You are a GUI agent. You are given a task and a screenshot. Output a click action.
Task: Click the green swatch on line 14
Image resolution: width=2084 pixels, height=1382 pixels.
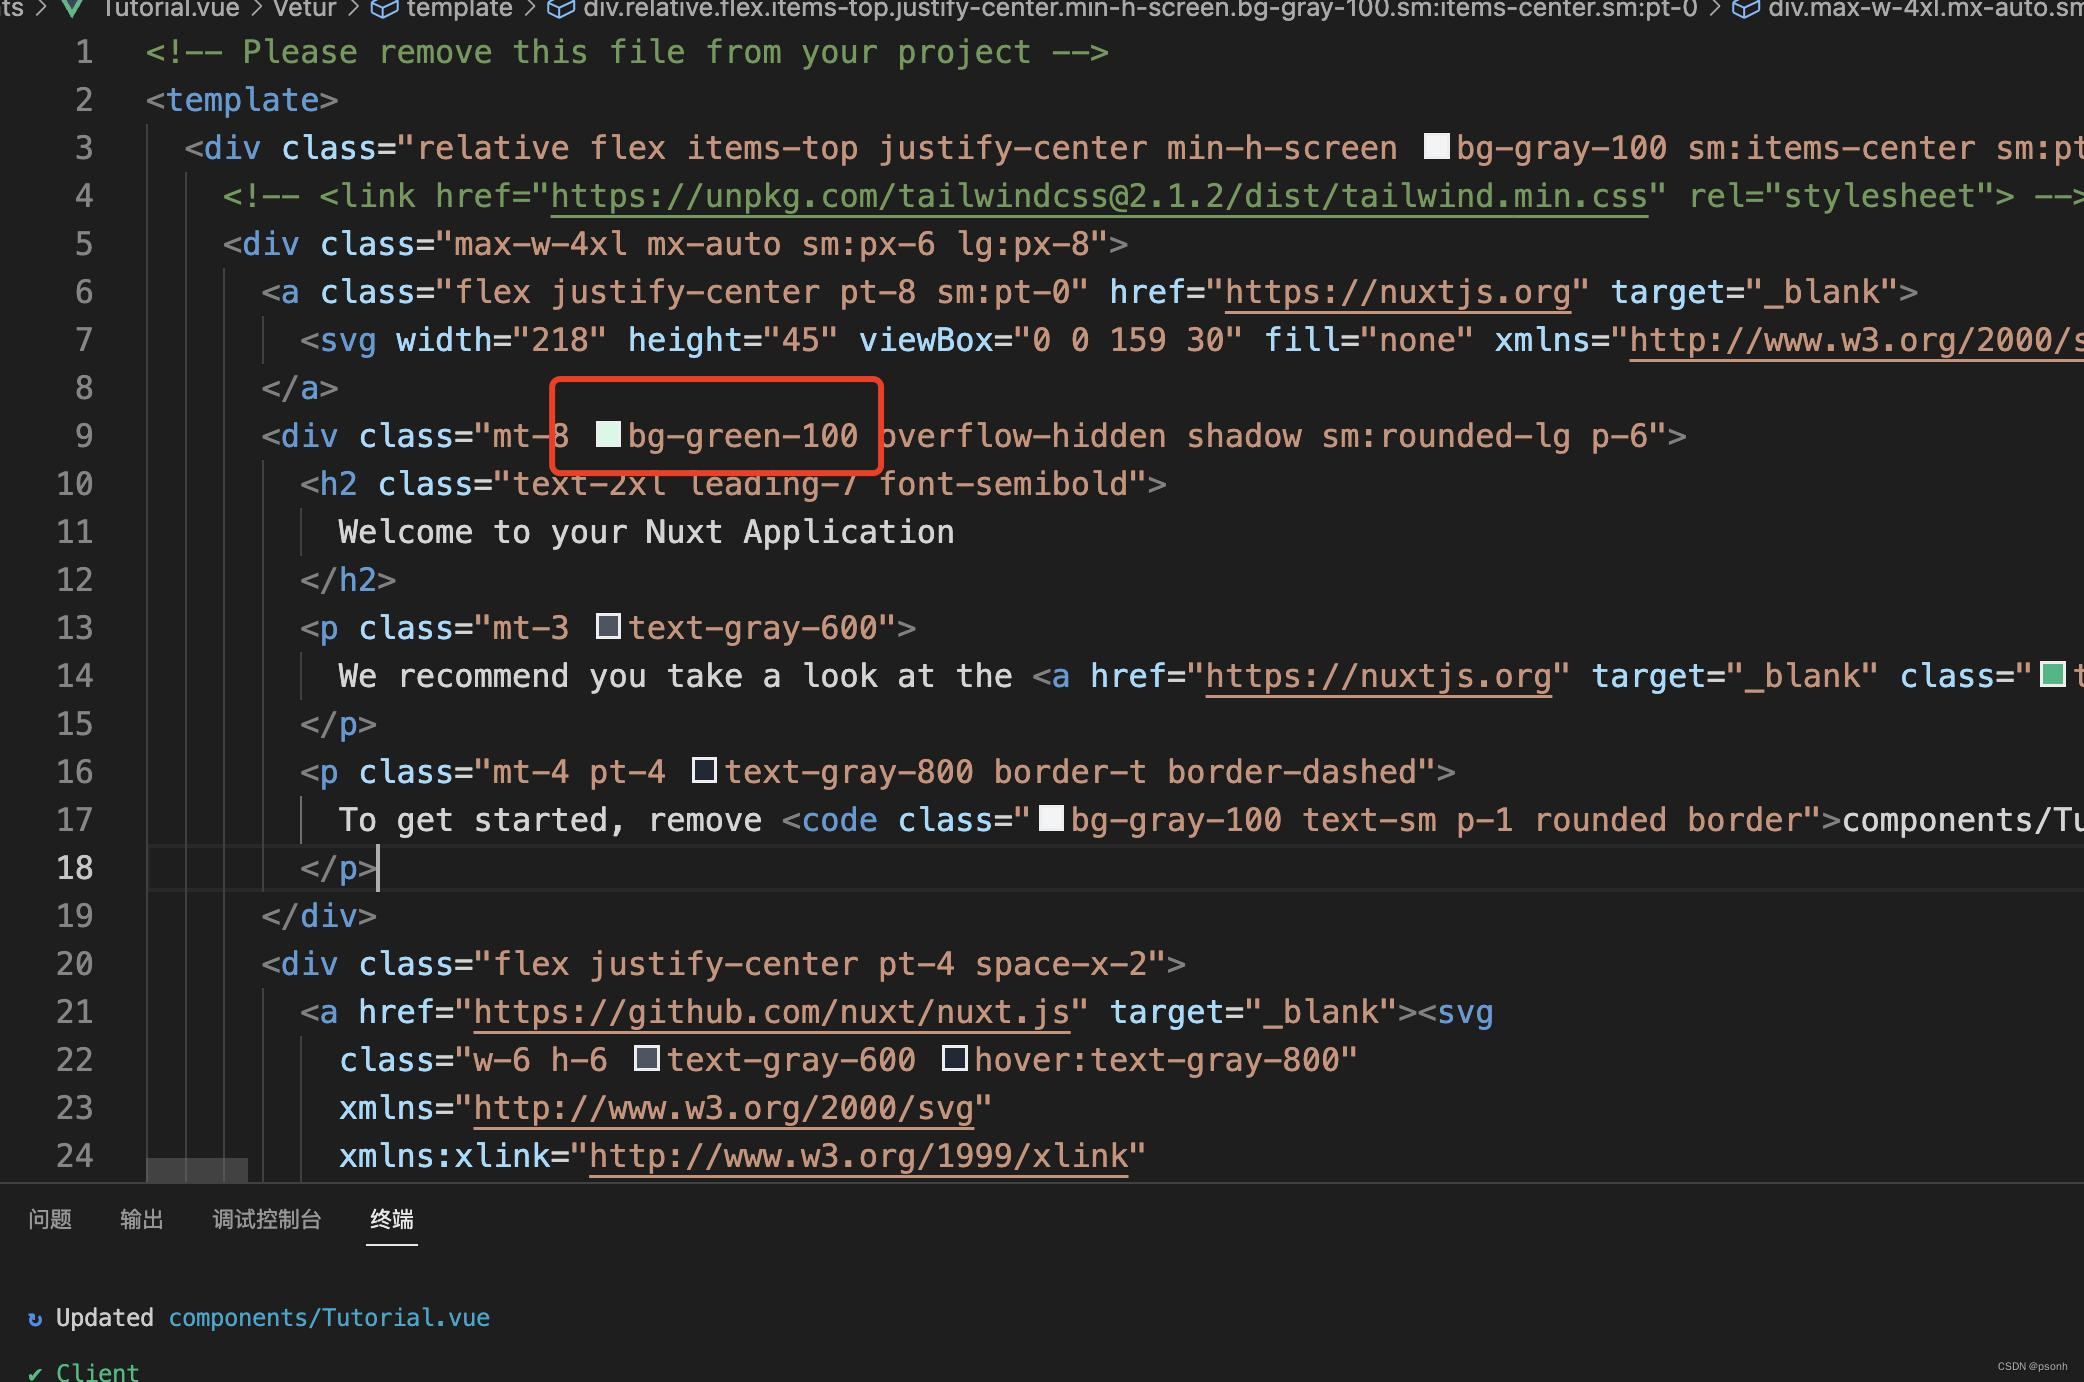2053,674
